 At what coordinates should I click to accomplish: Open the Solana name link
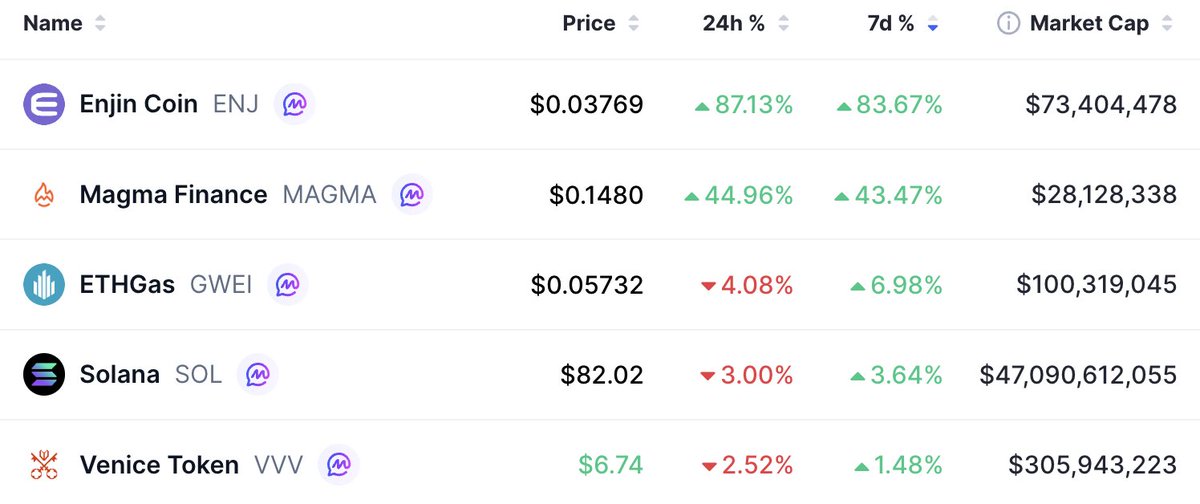tap(119, 375)
